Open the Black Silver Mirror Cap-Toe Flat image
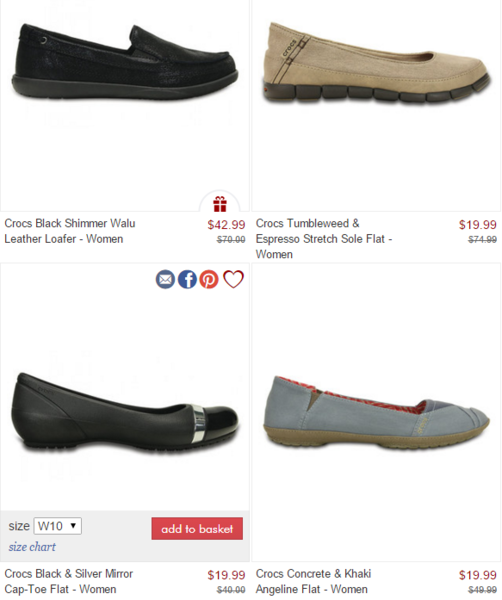The width and height of the screenshot is (502, 600). point(125,412)
